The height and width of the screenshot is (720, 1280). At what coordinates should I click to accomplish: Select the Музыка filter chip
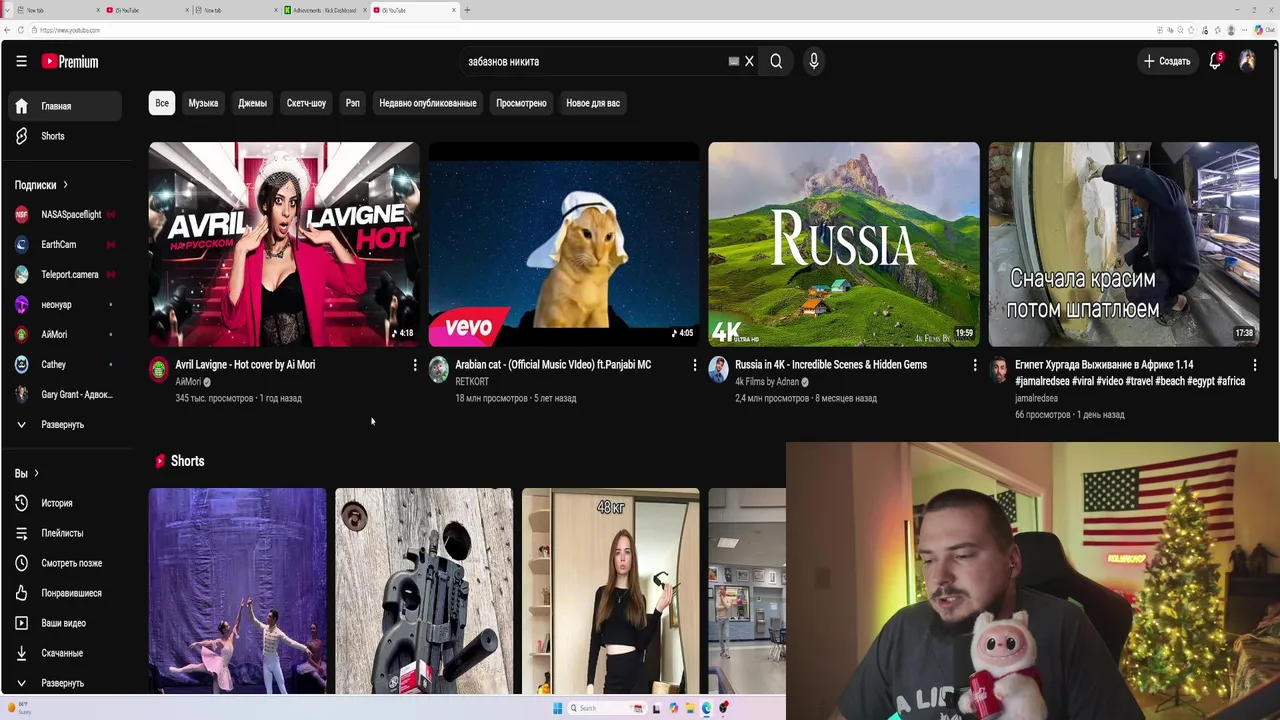point(203,103)
